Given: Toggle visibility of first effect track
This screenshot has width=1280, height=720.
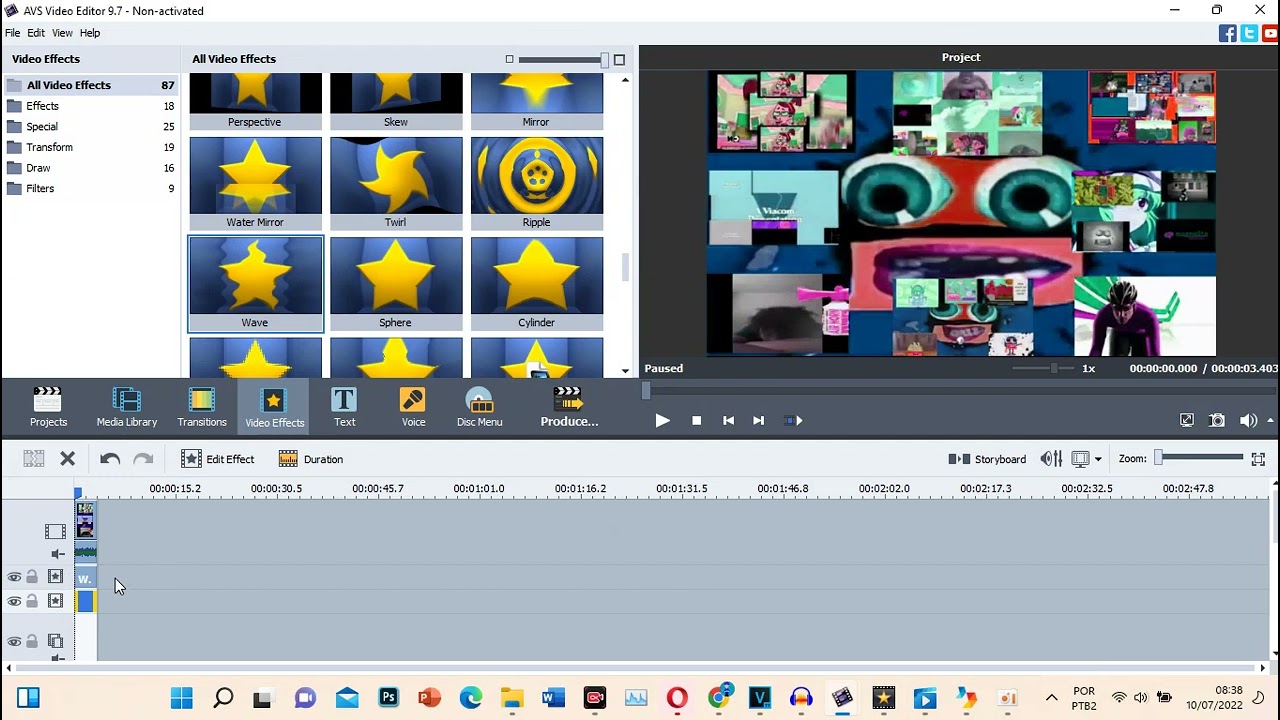Looking at the screenshot, I should [14, 577].
